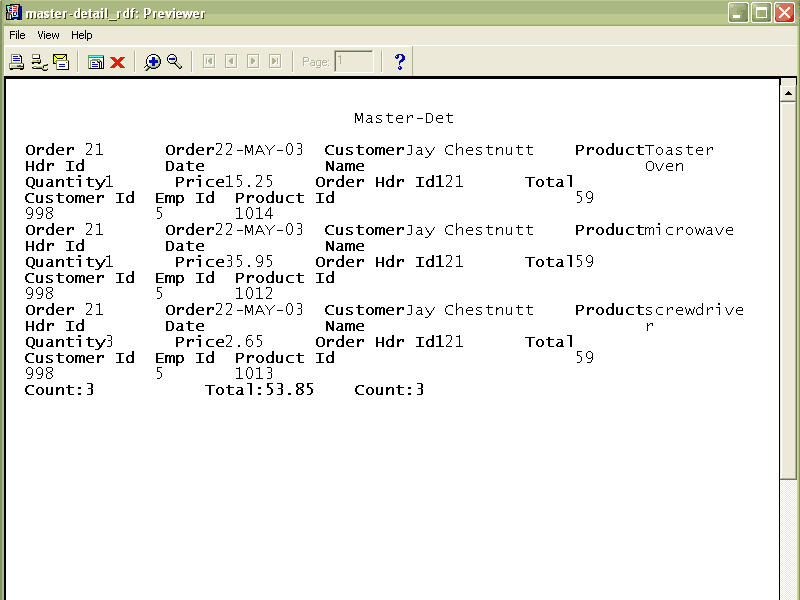Click the application icon in title bar
This screenshot has height=600, width=800.
pos(13,13)
